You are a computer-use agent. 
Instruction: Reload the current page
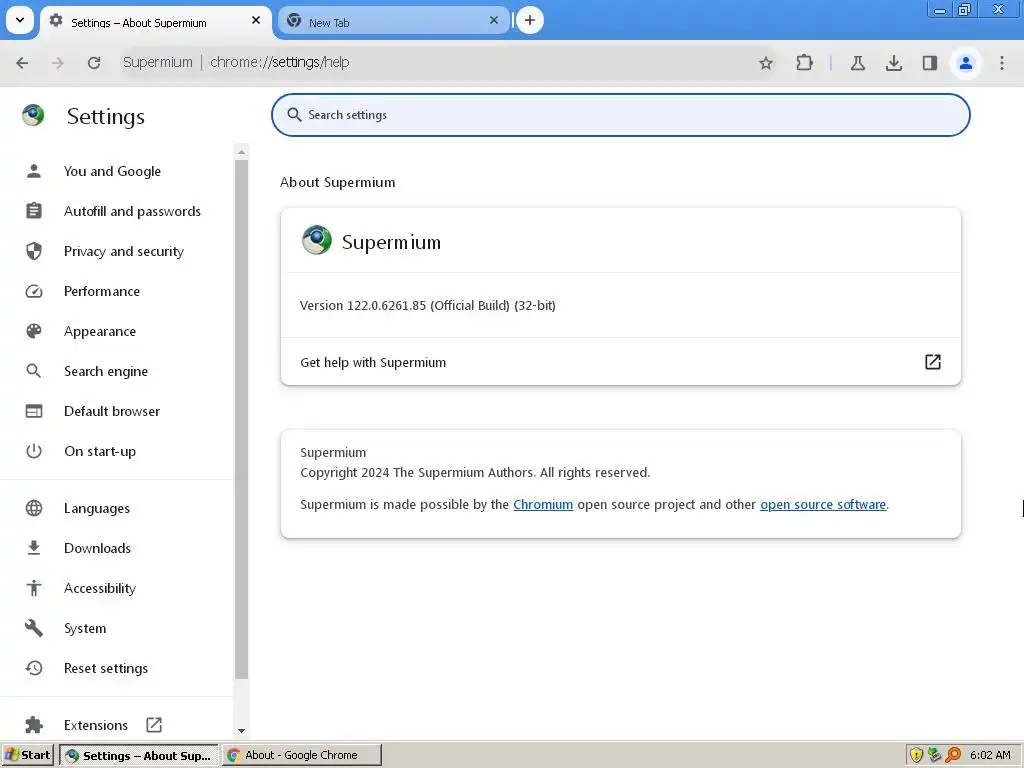click(94, 63)
